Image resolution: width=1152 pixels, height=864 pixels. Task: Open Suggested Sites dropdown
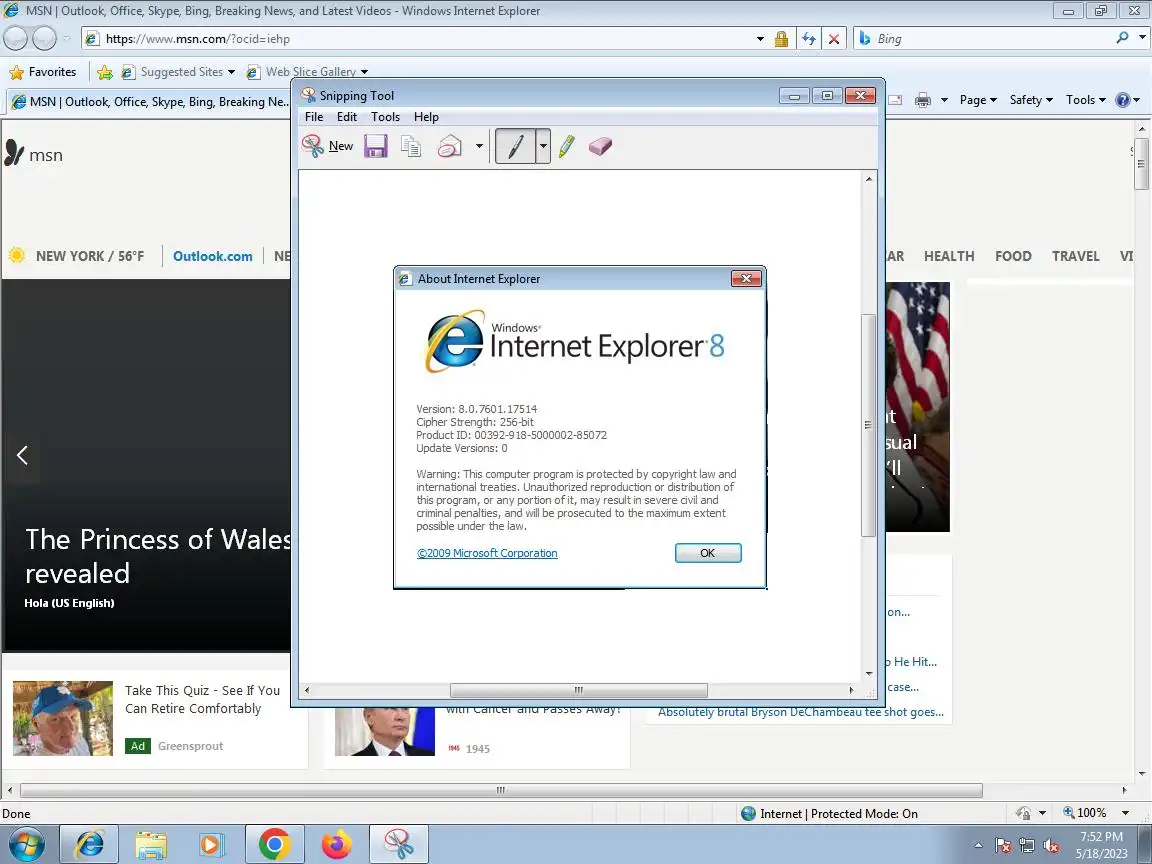pyautogui.click(x=179, y=72)
